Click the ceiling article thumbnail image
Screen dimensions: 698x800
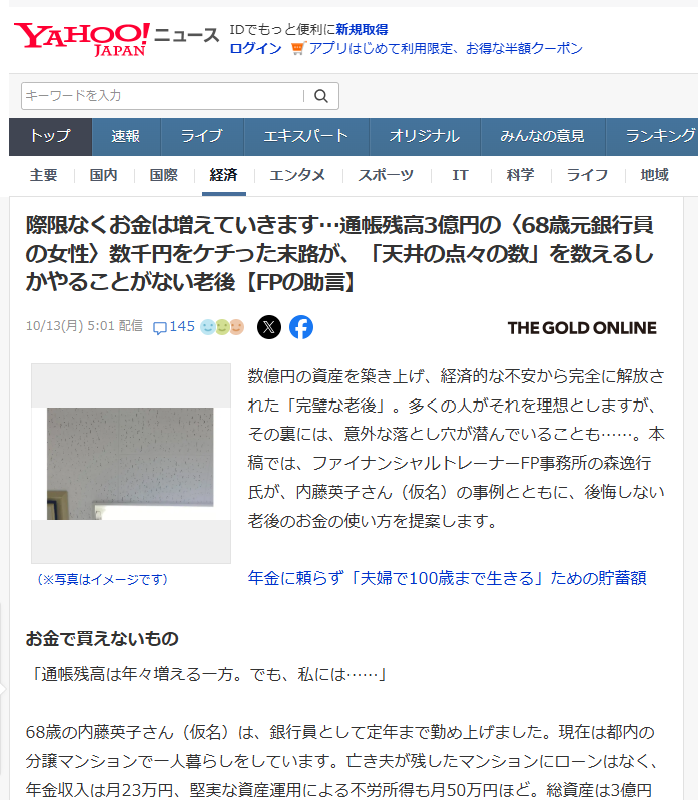(130, 463)
